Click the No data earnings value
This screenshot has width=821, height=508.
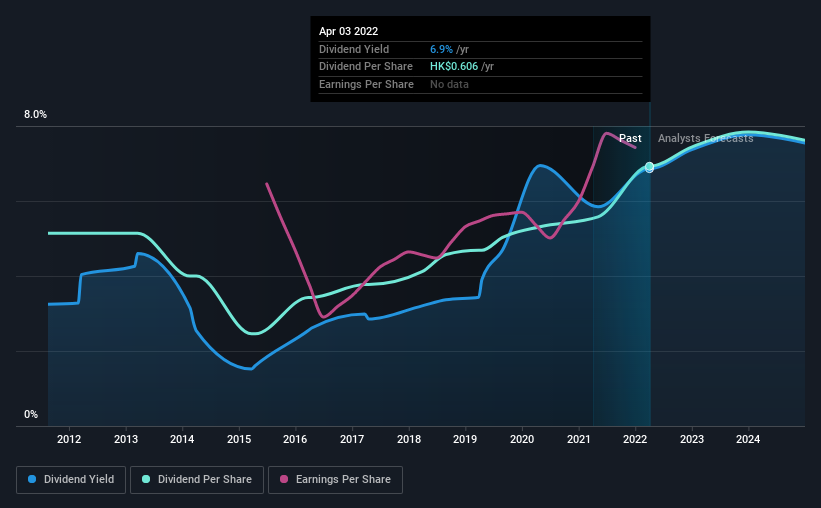(449, 84)
